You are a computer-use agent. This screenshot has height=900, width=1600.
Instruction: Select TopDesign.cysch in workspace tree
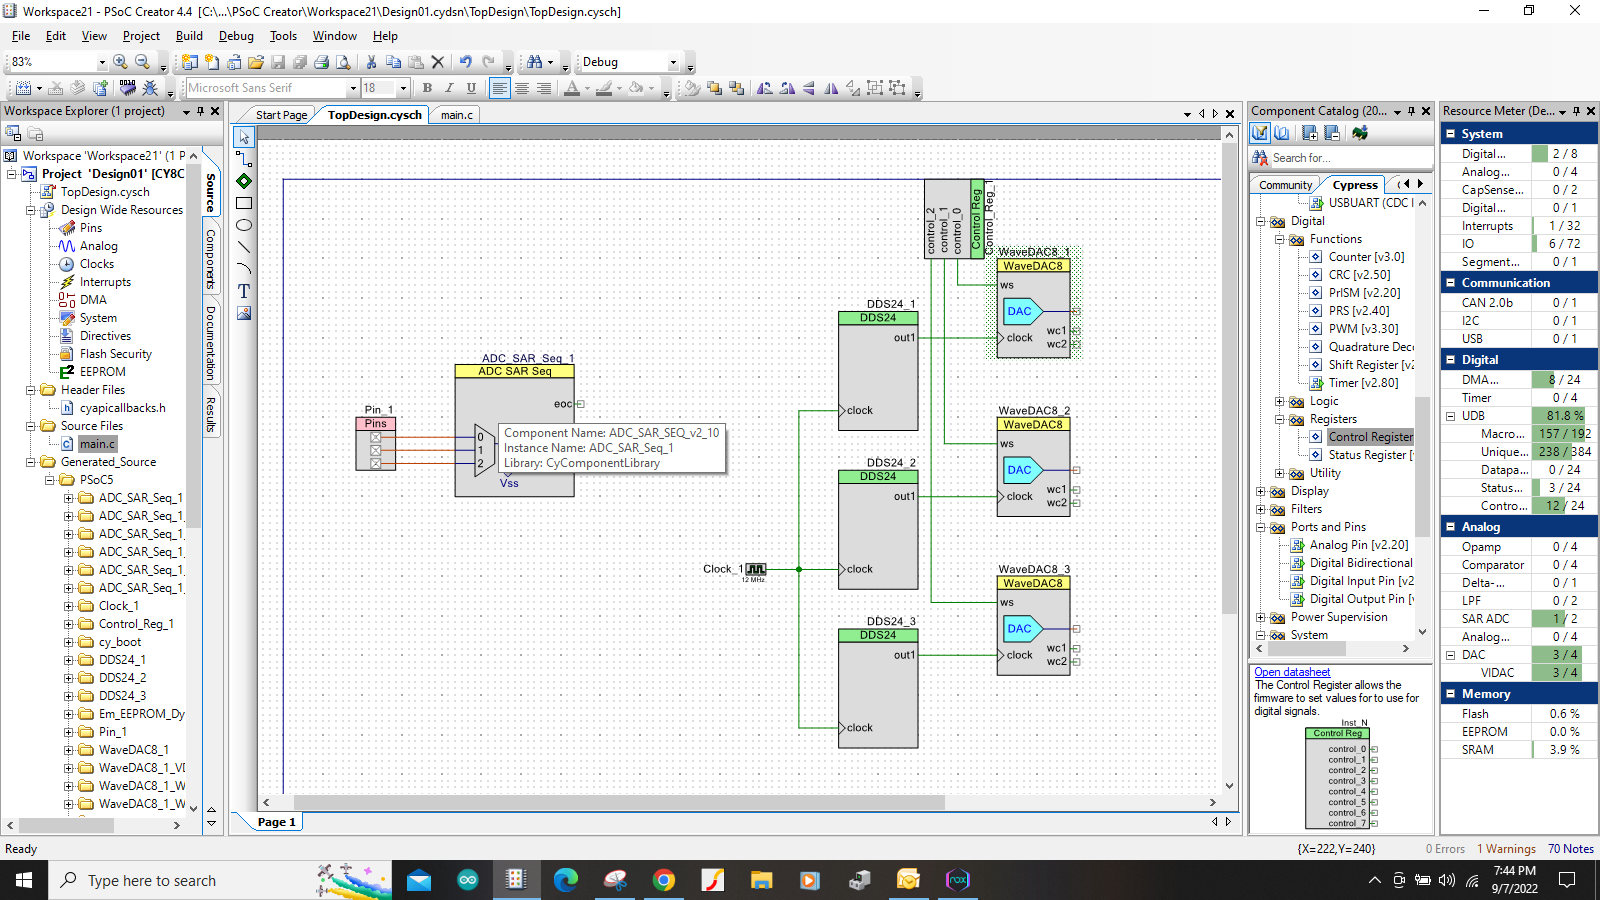point(105,192)
